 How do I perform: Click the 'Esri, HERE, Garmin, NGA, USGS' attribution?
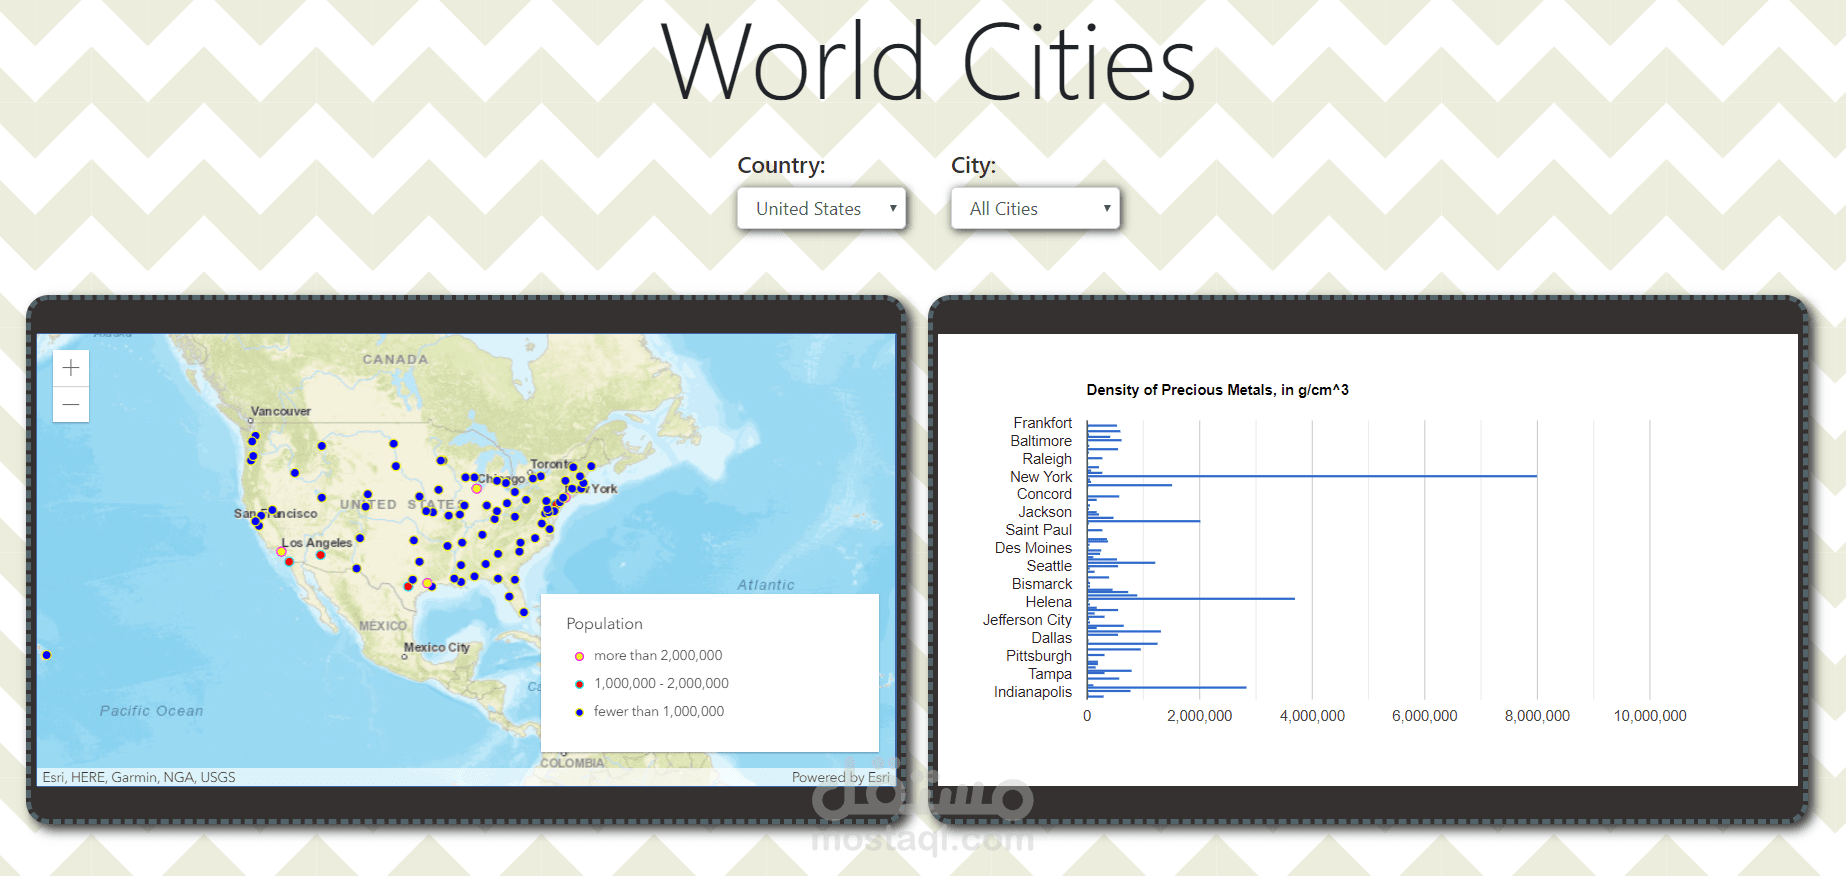pos(139,777)
